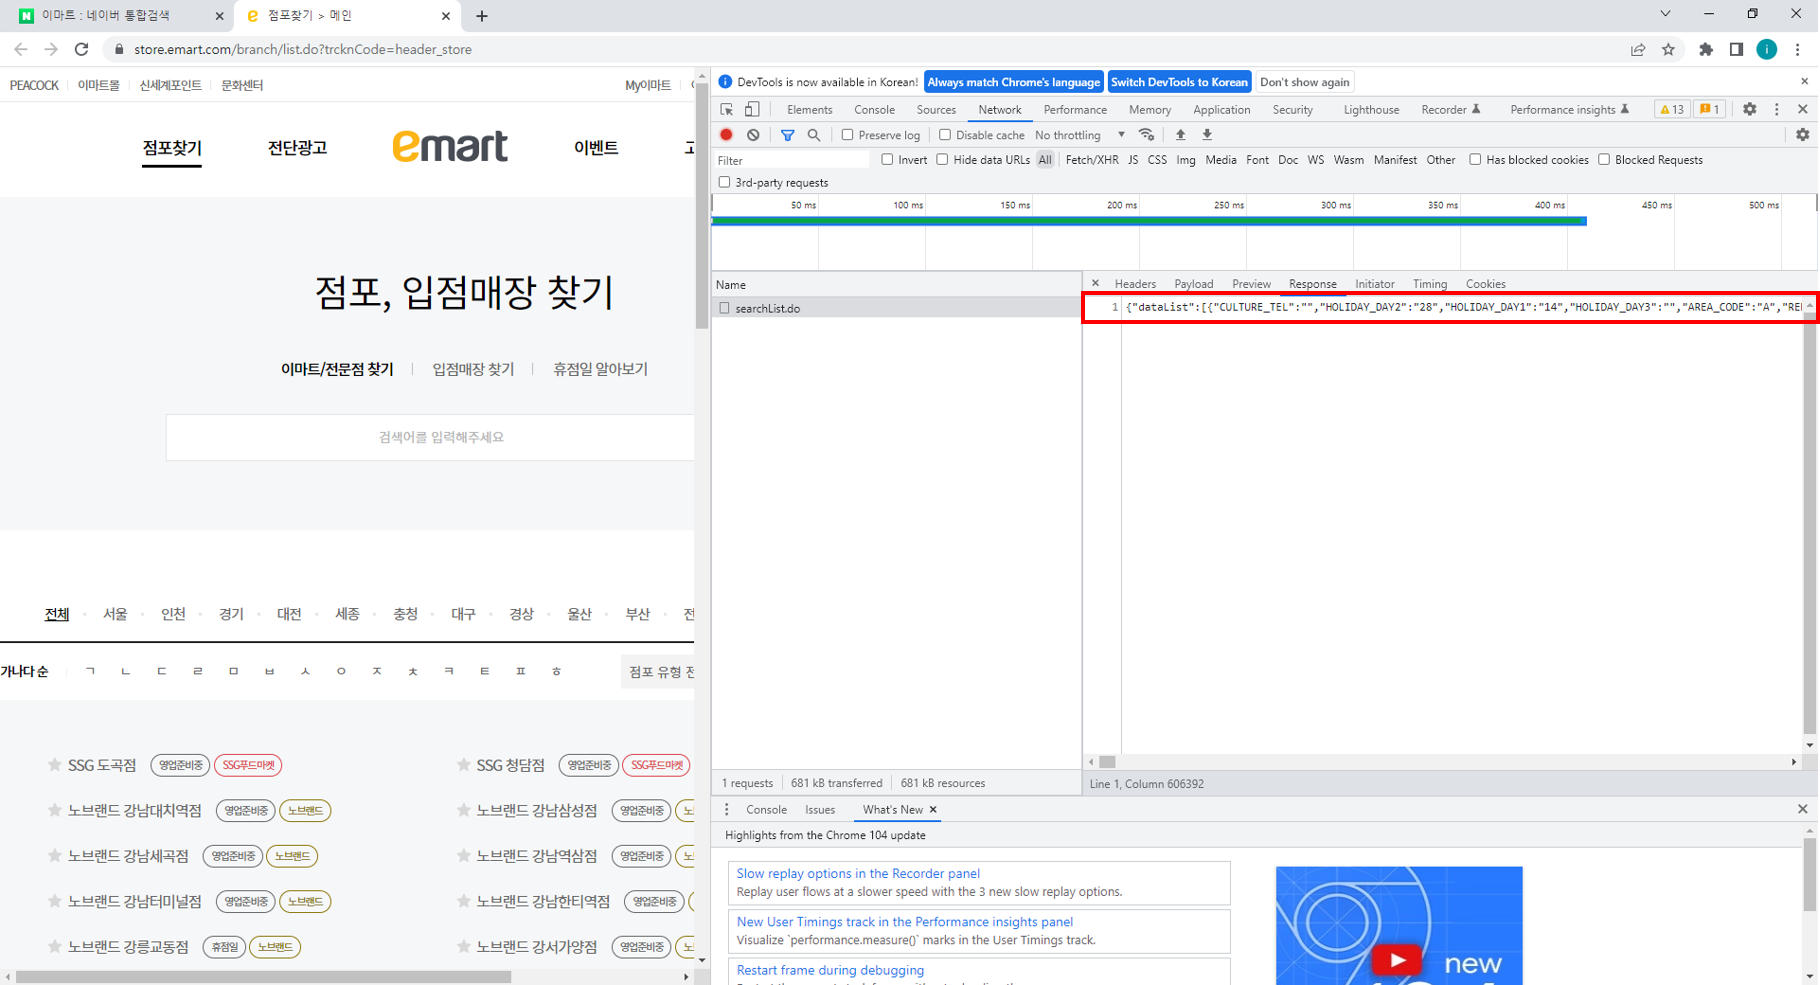
Task: Focus the network Filter text field
Action: pos(792,160)
